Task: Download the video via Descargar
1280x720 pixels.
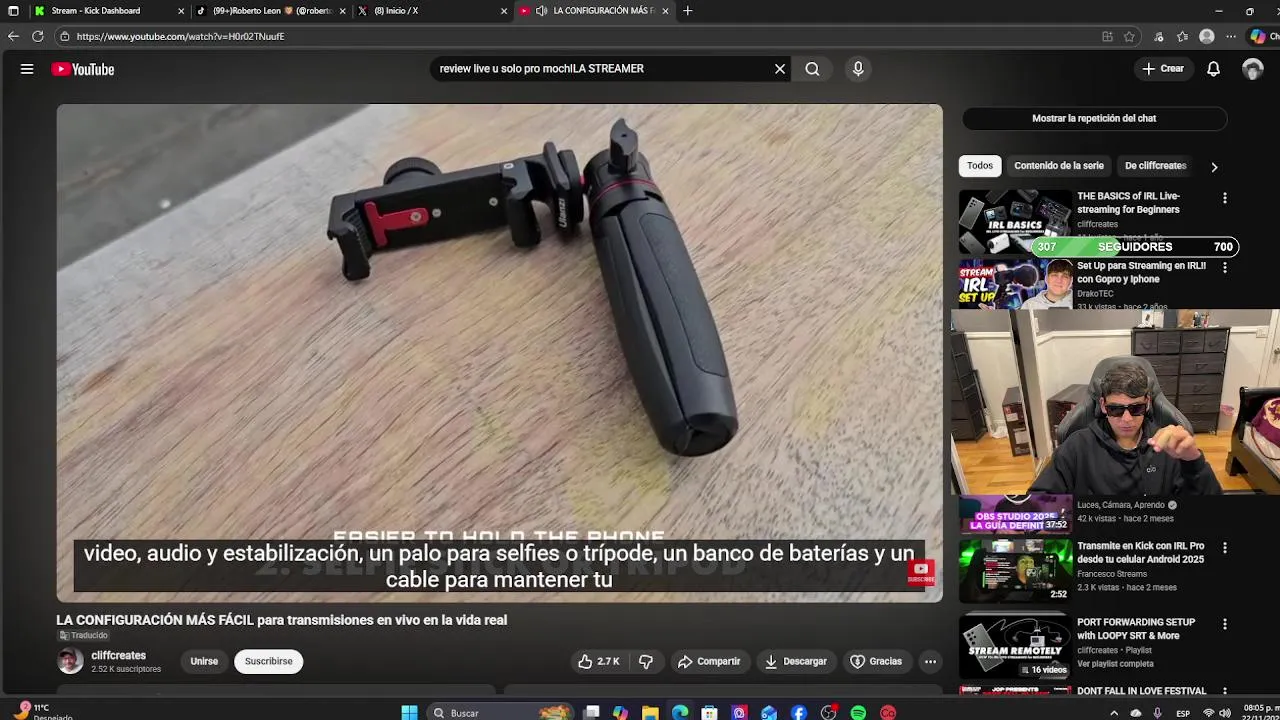Action: click(x=796, y=661)
